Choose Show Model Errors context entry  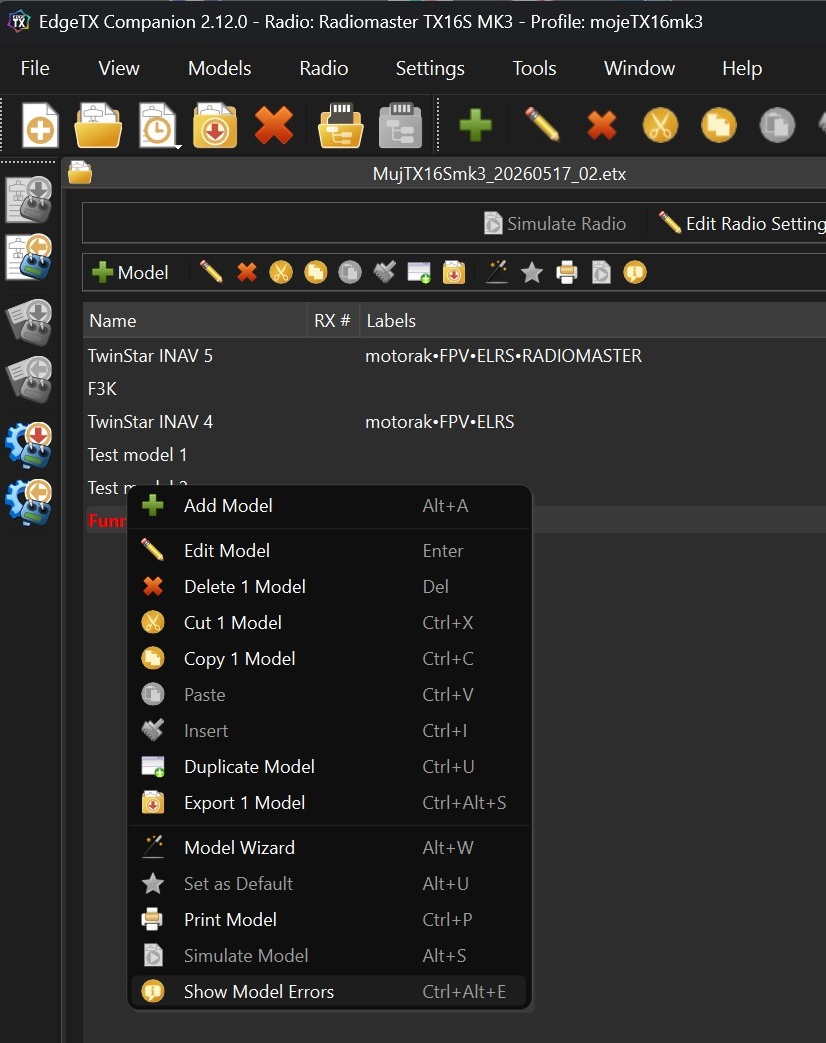tap(329, 991)
